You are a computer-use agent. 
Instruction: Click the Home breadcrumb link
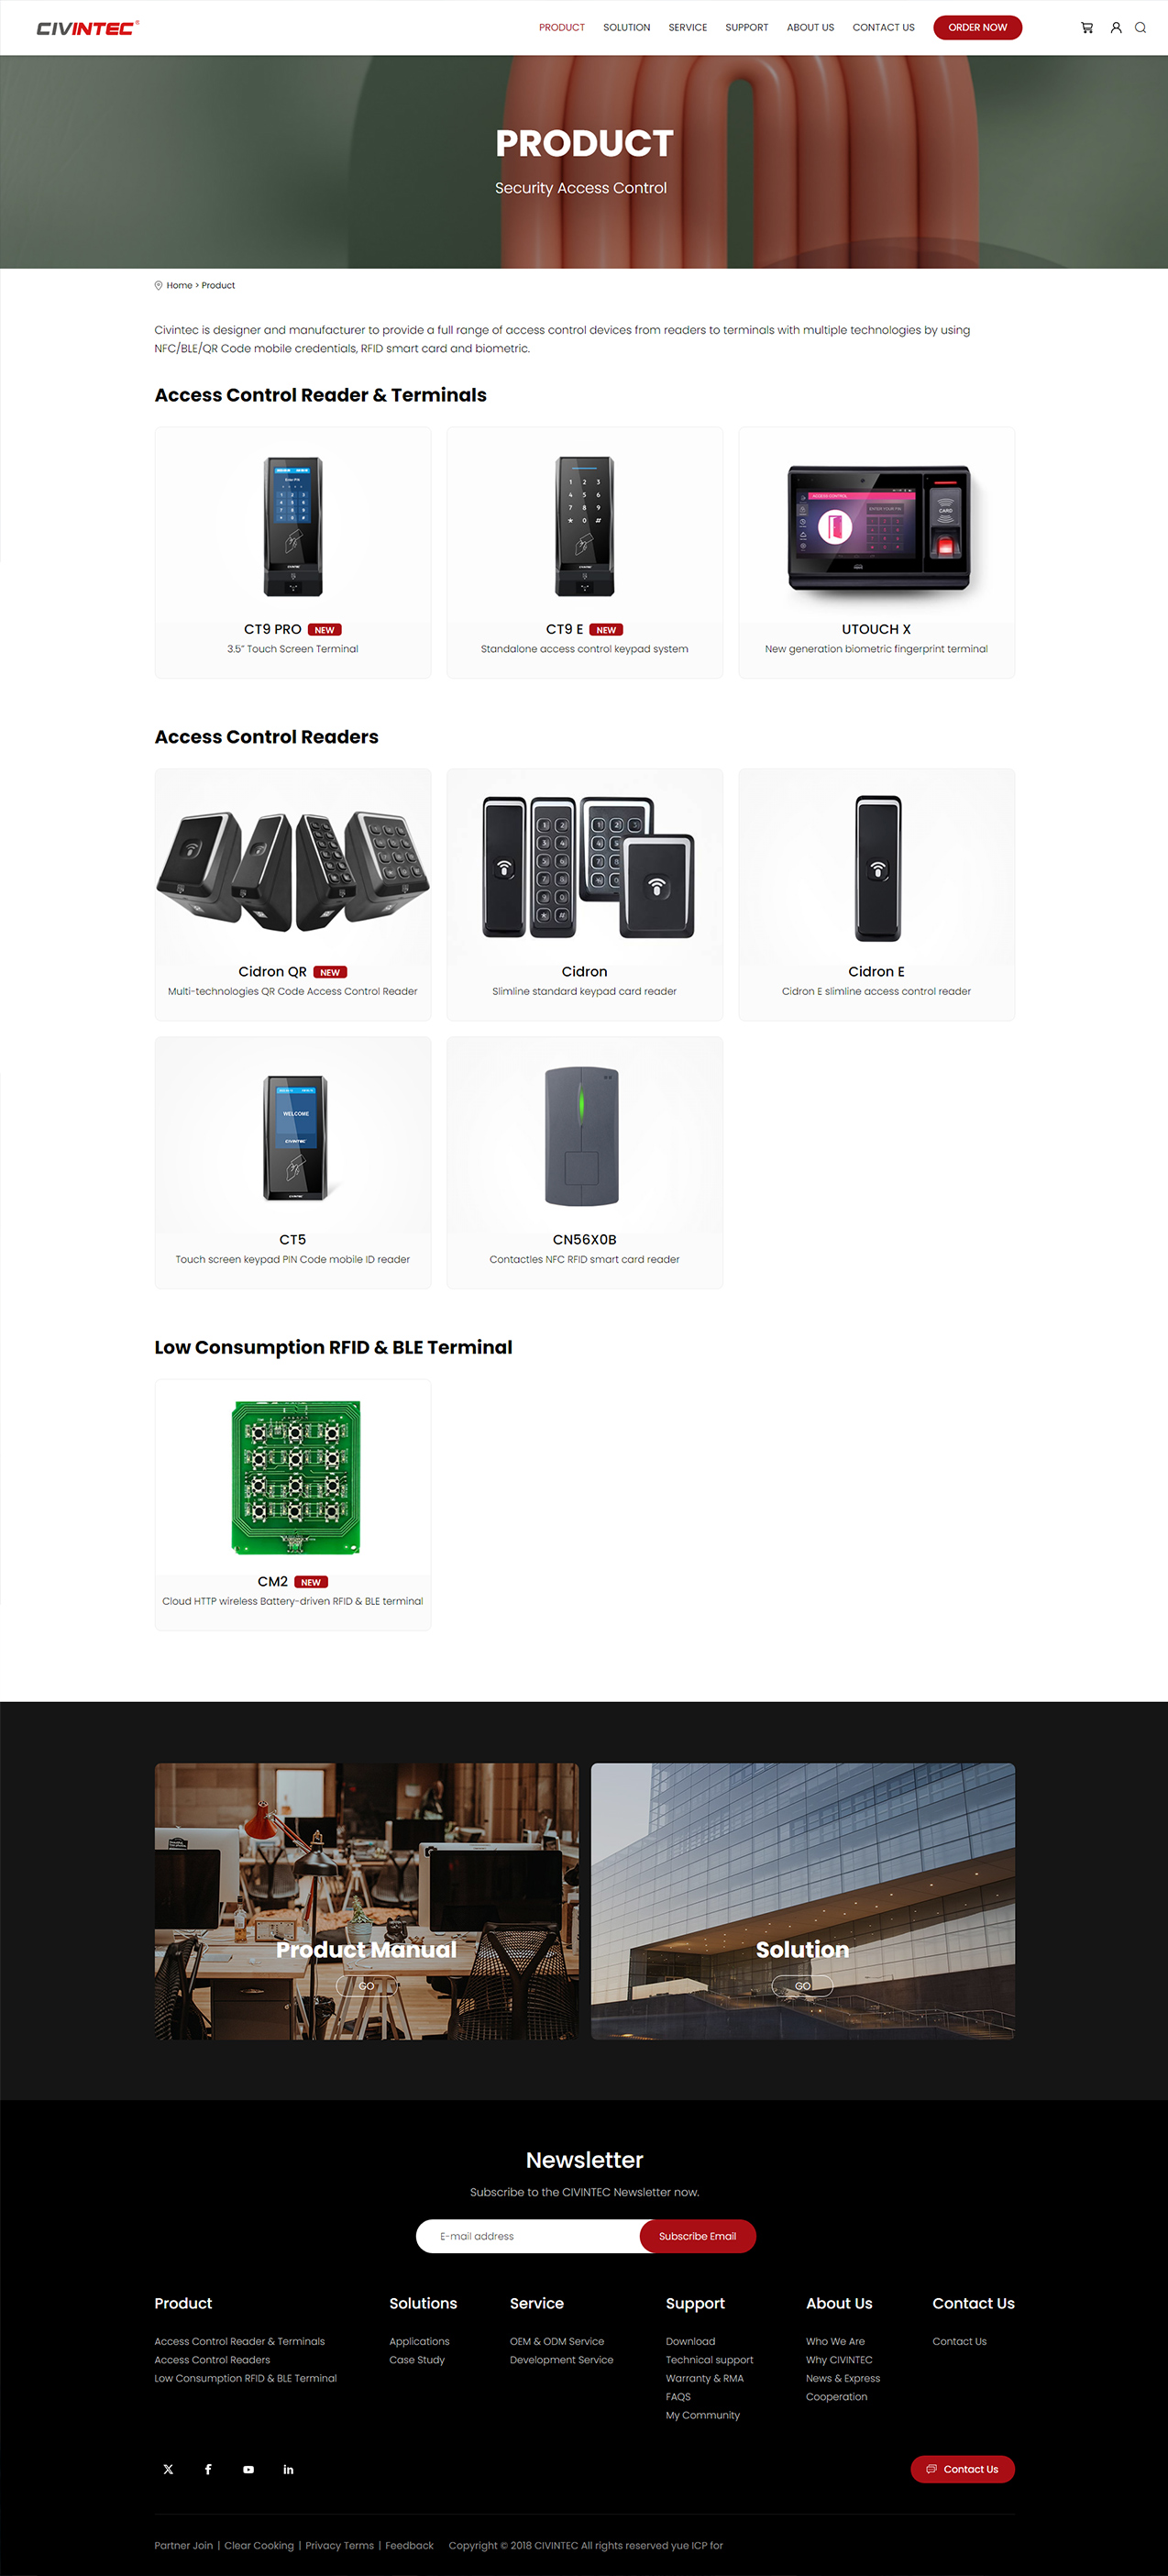point(179,286)
